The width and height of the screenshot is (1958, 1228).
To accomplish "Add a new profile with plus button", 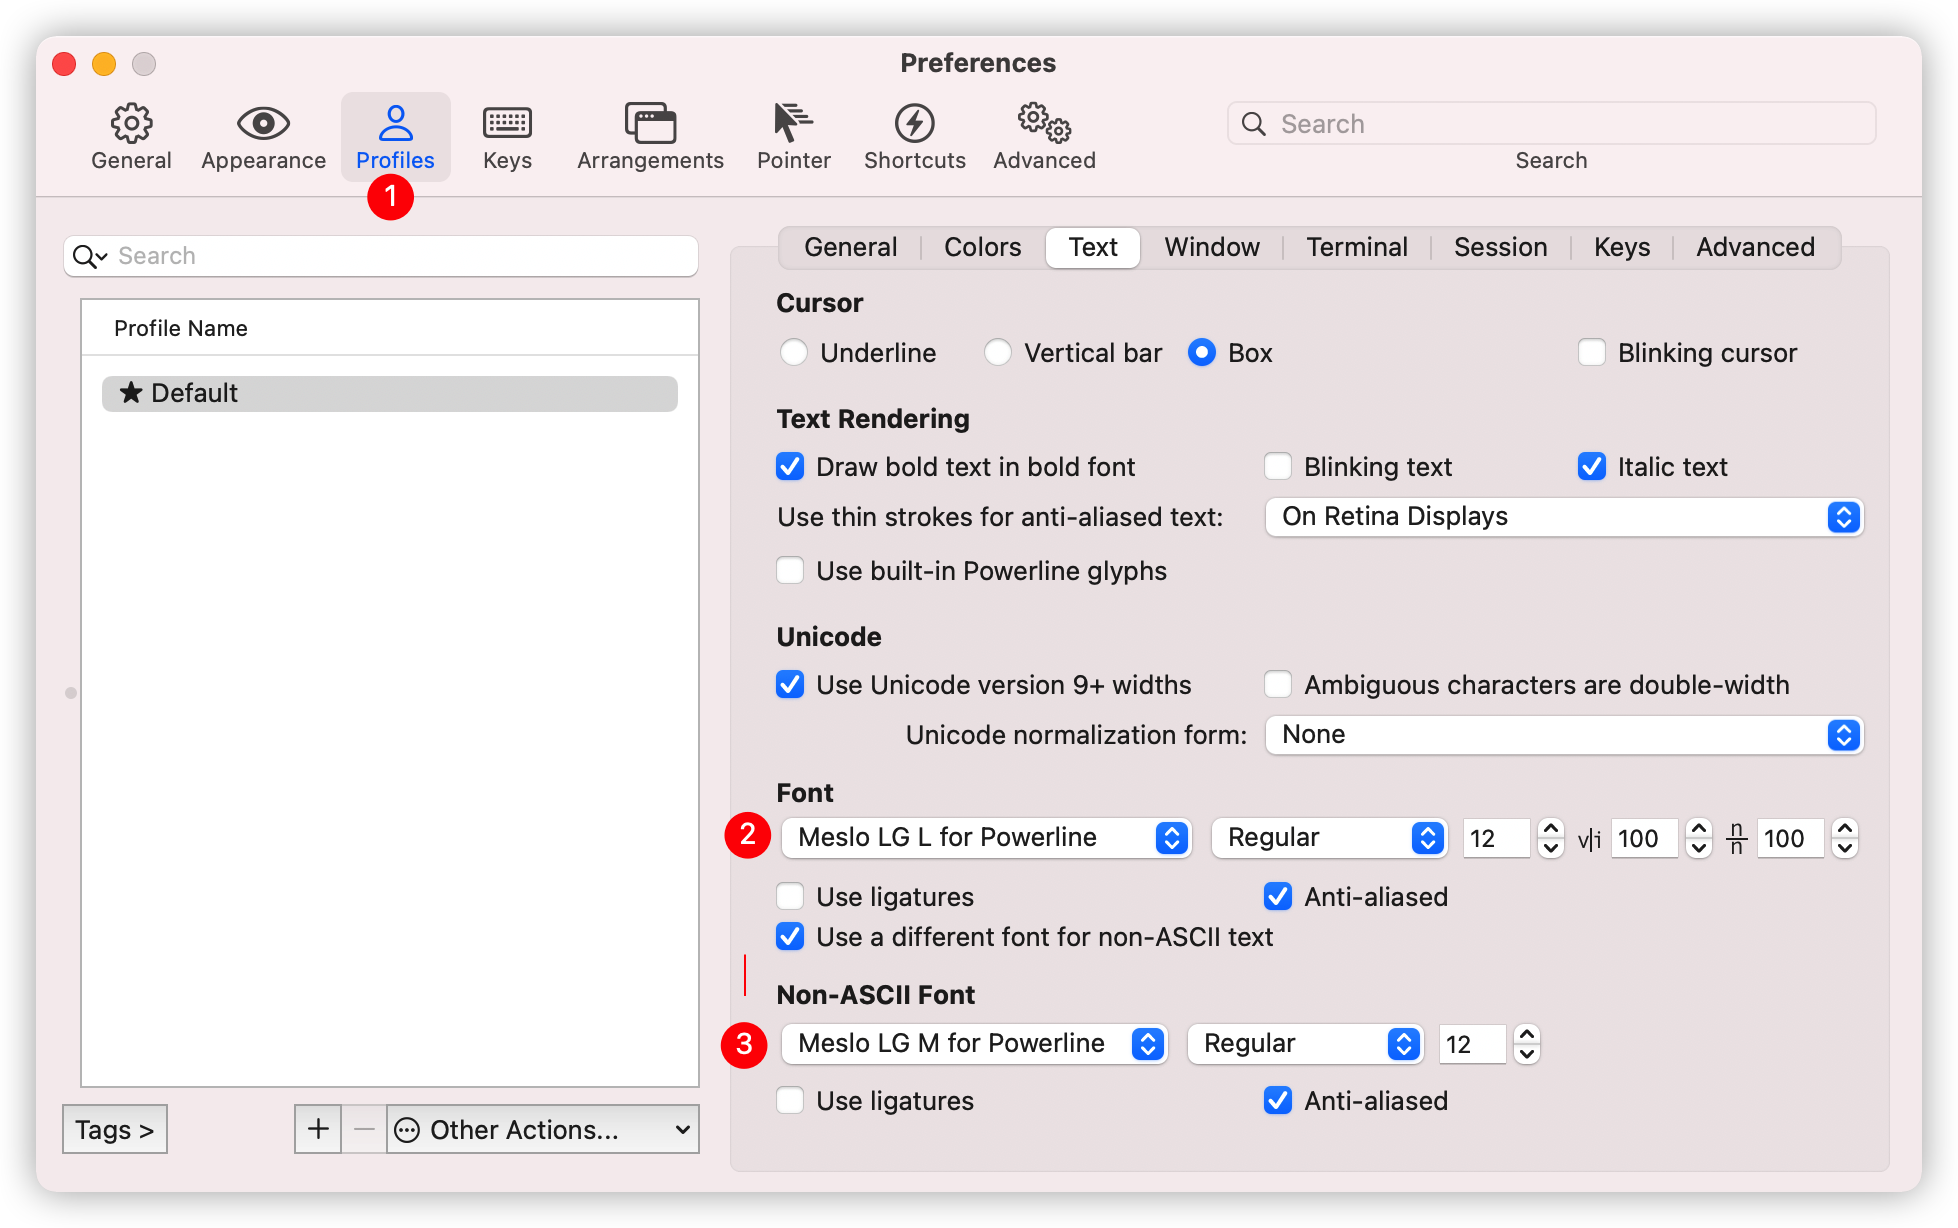I will (318, 1129).
